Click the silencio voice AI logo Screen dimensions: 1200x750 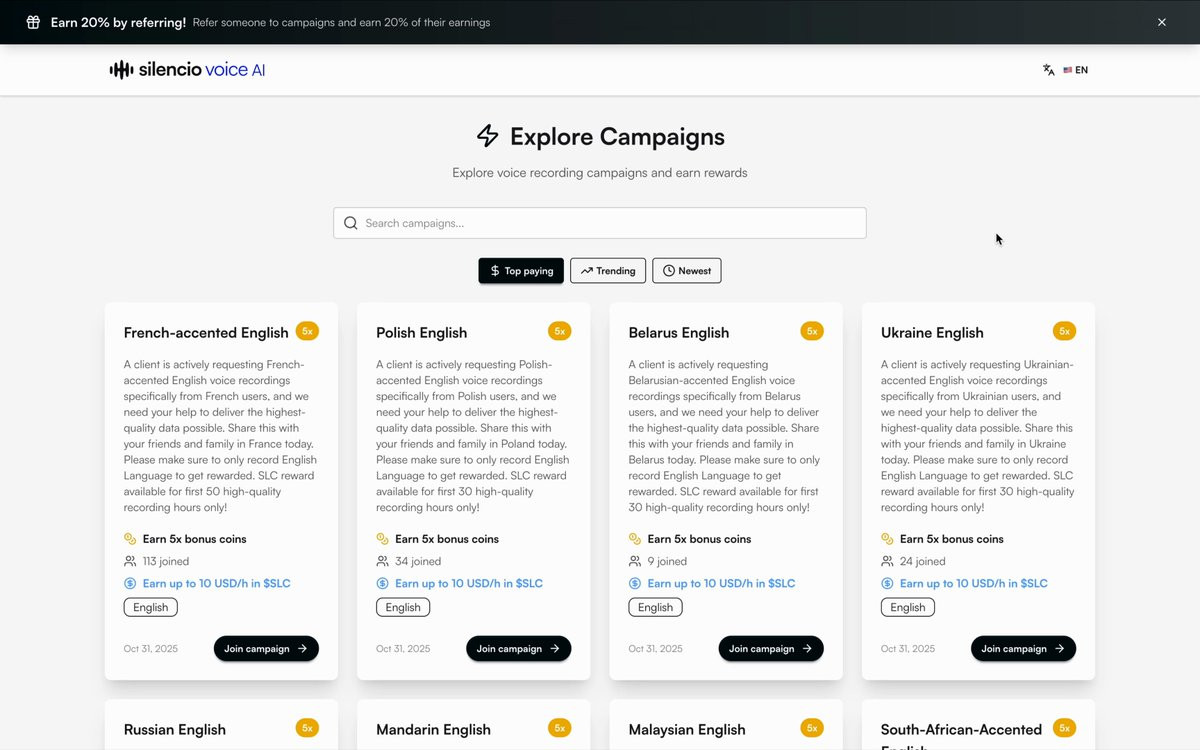(x=187, y=70)
